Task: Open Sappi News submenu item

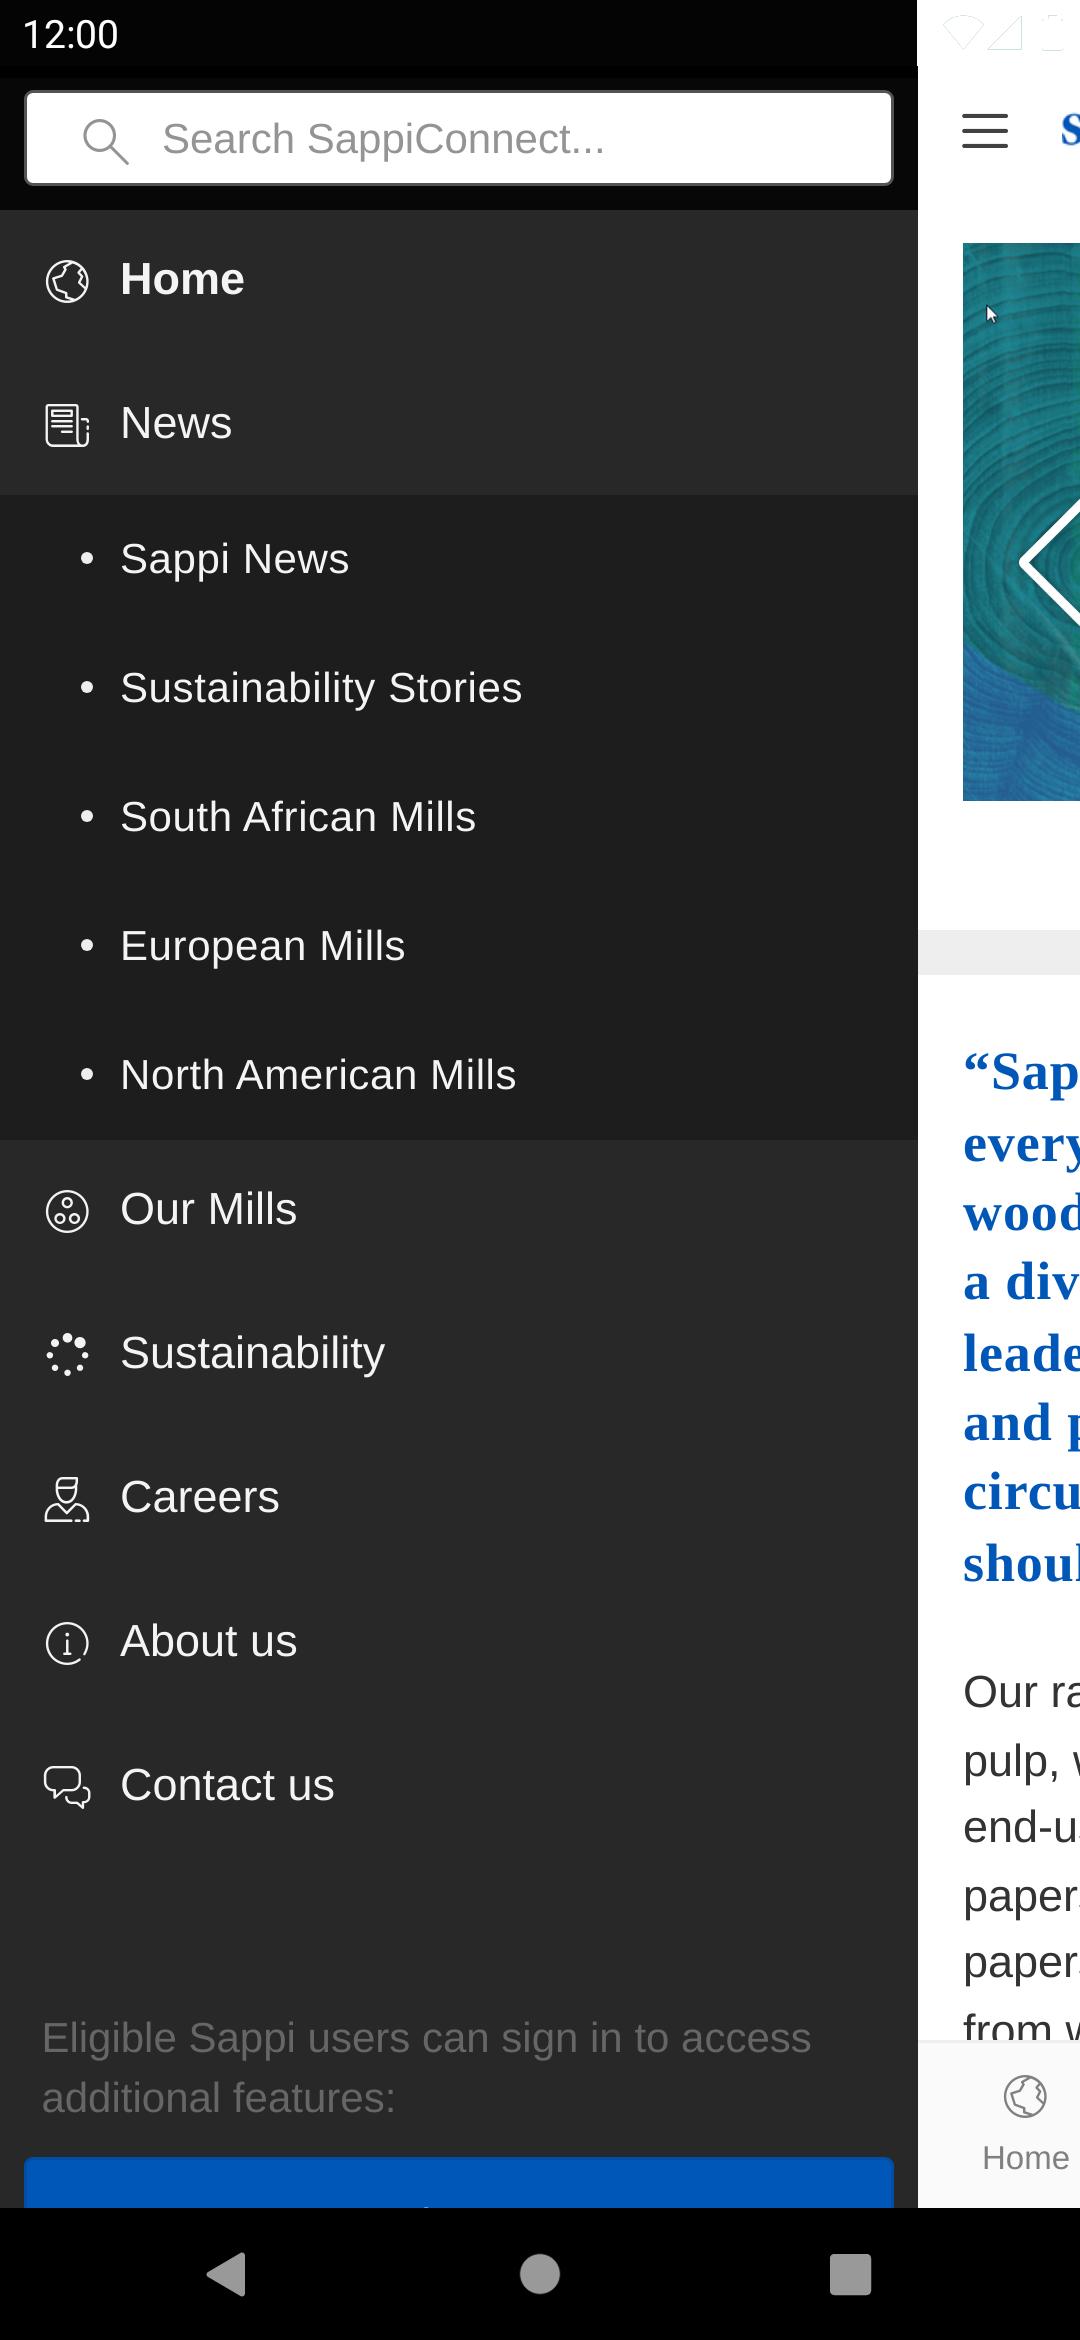Action: point(234,559)
